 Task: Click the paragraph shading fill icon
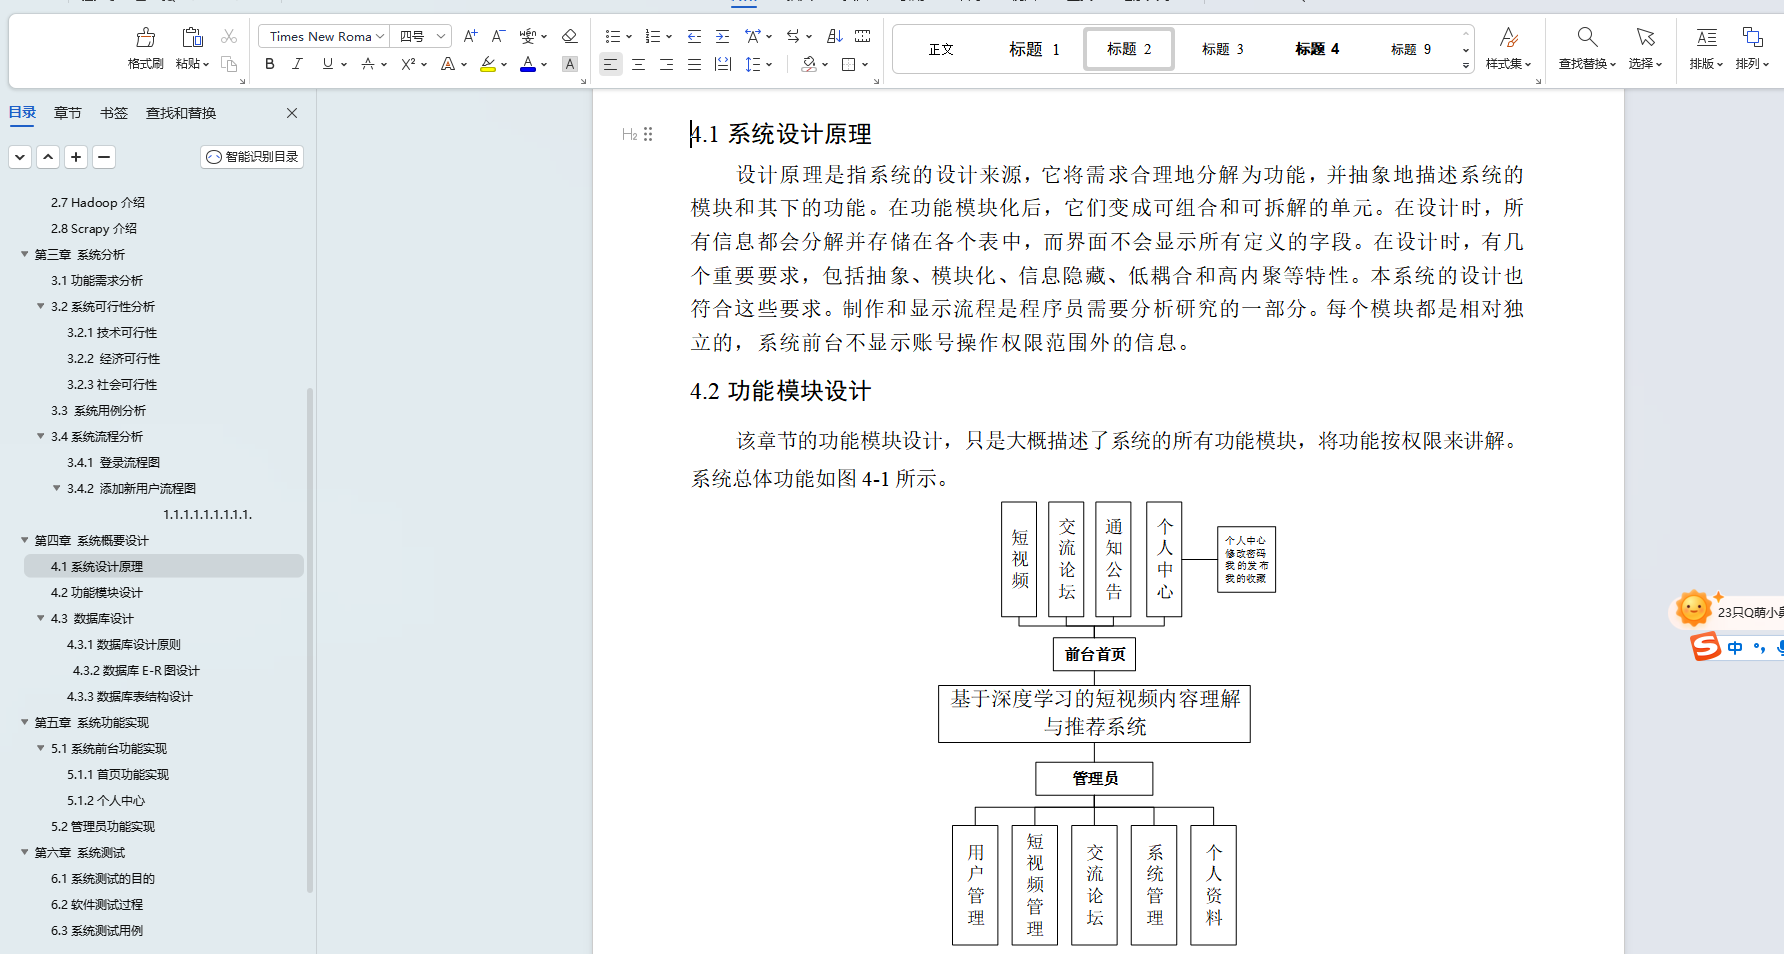809,64
